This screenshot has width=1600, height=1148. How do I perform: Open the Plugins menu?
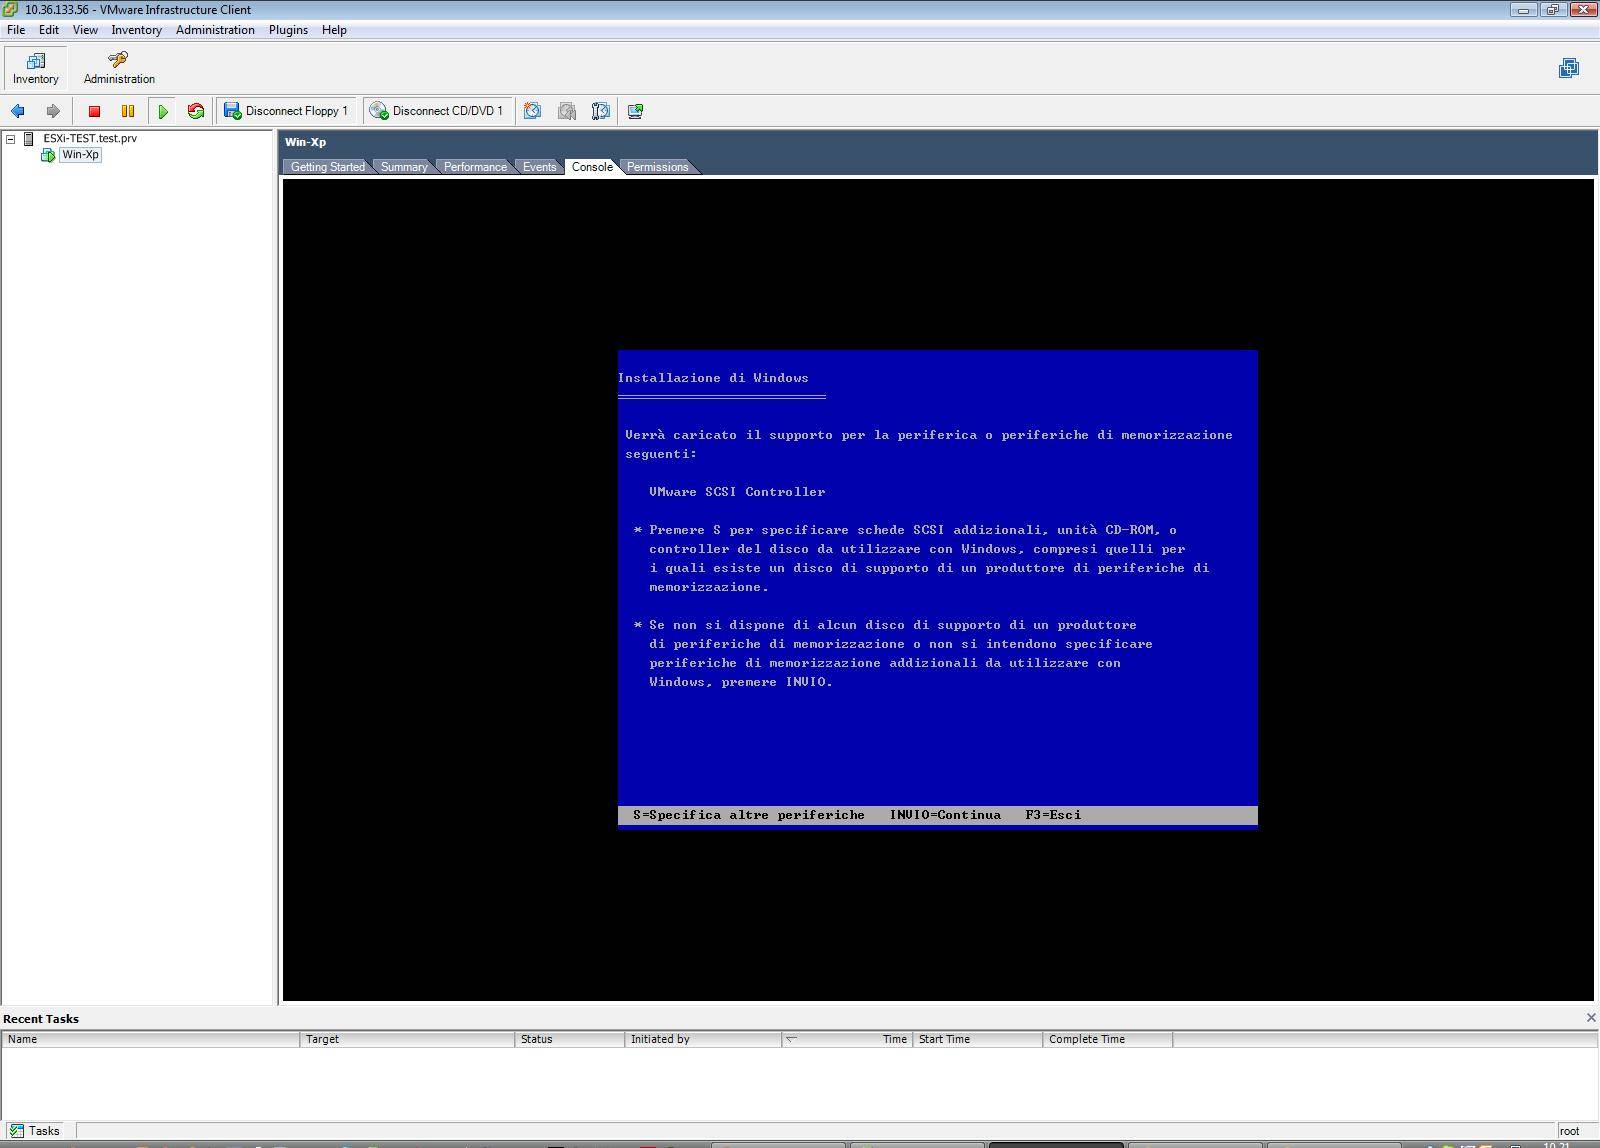288,30
